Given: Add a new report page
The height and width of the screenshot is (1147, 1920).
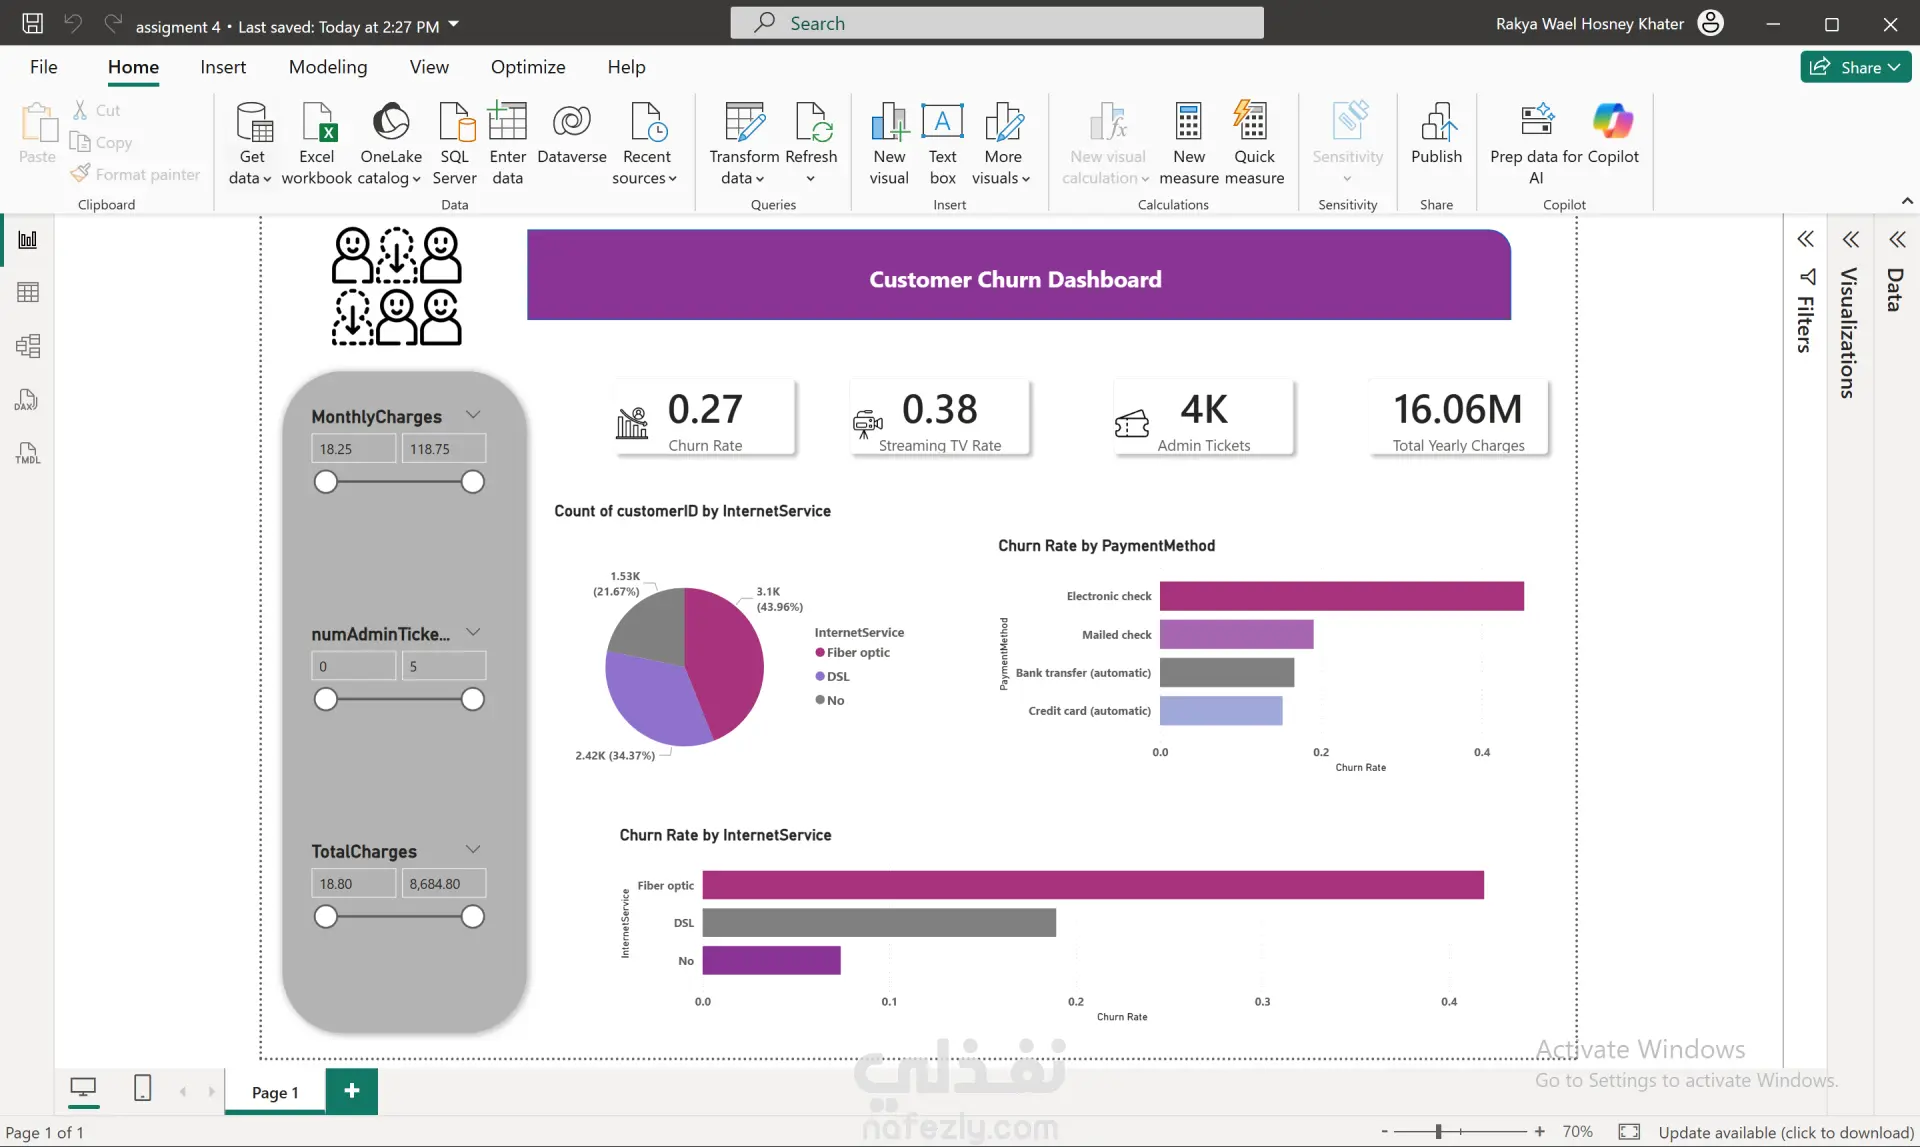Looking at the screenshot, I should [352, 1091].
